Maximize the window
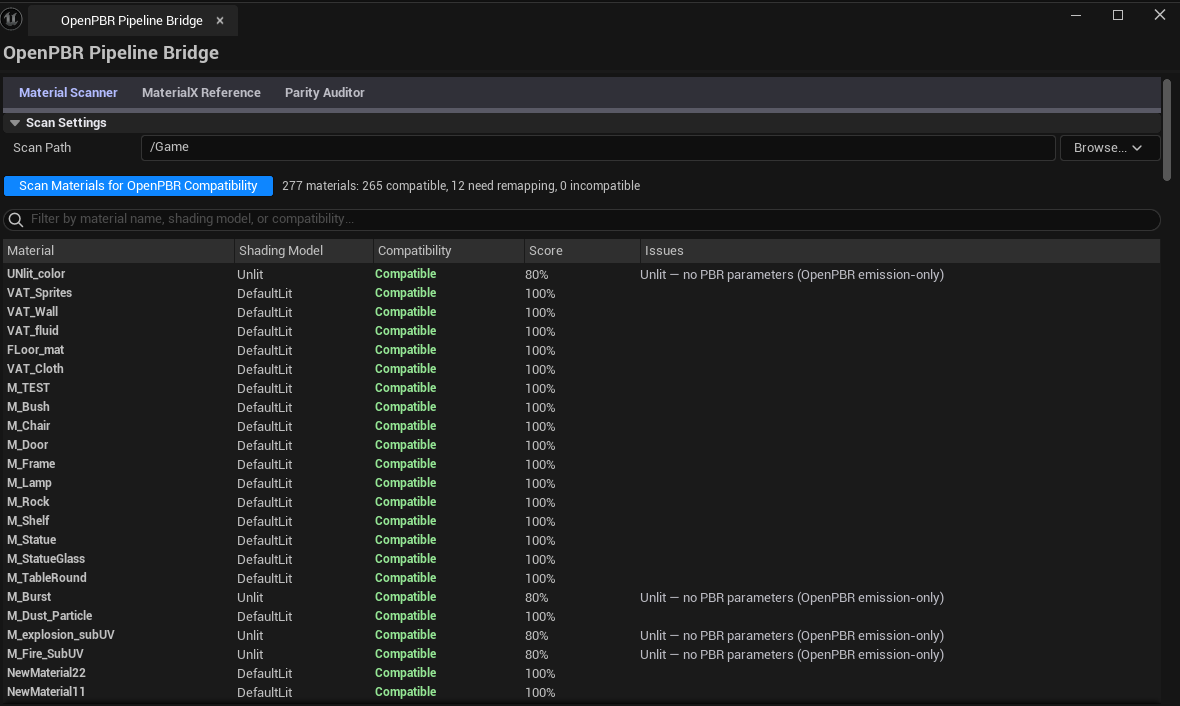This screenshot has height=706, width=1180. (1118, 15)
